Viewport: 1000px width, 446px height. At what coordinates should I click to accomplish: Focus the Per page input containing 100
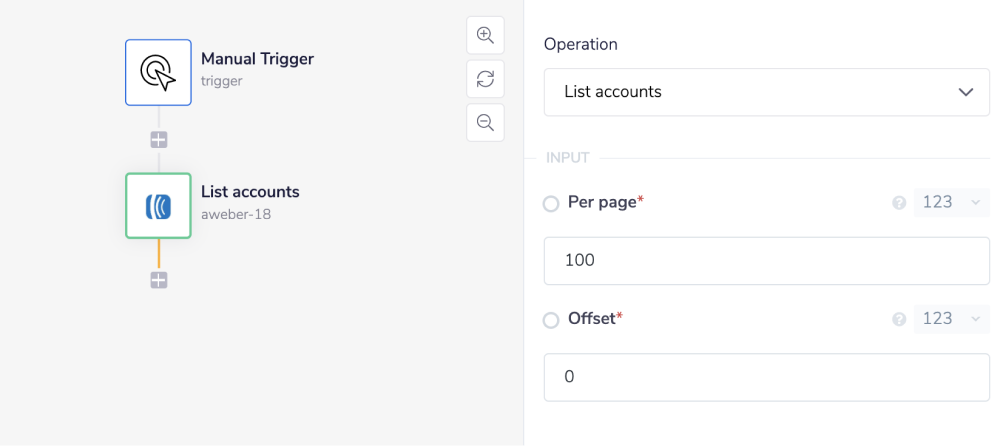(x=766, y=261)
